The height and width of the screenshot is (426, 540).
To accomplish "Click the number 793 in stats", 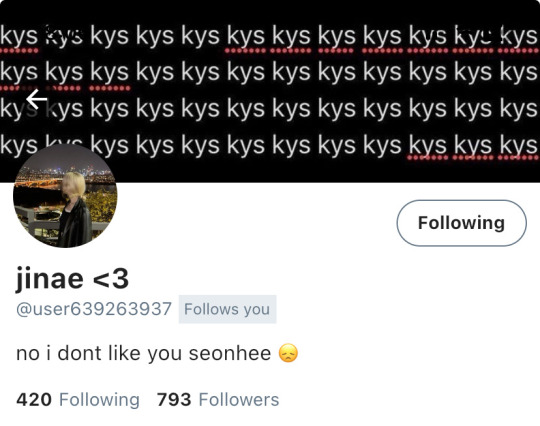I will point(174,400).
